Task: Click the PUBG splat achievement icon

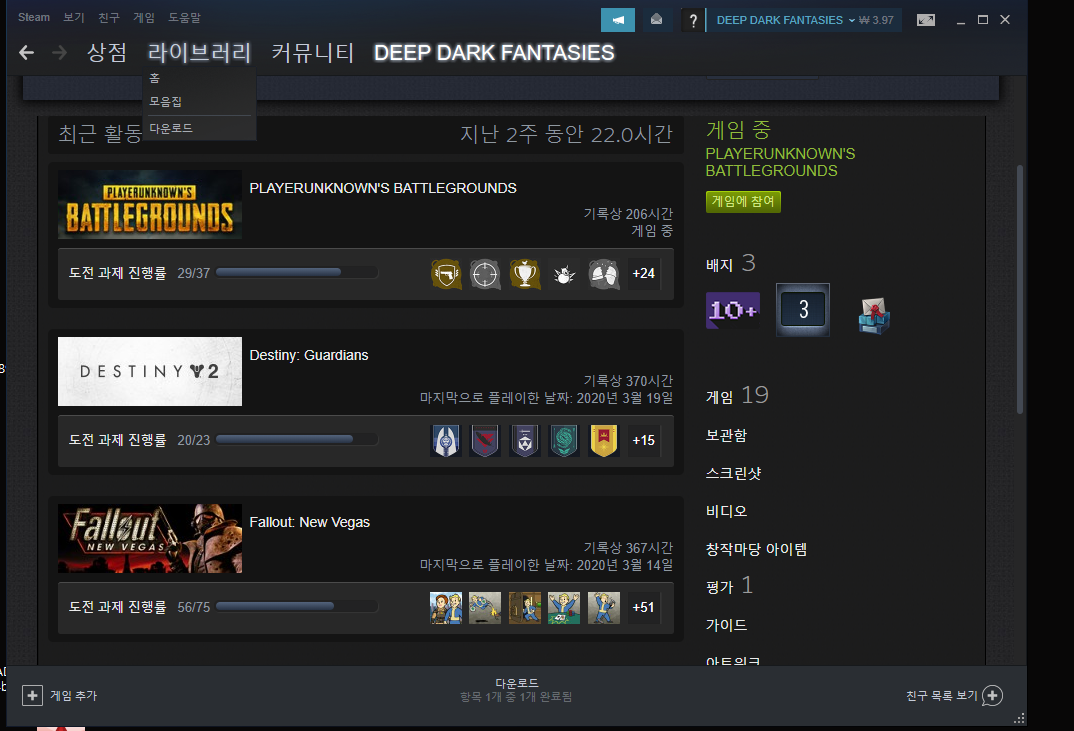Action: 564,274
